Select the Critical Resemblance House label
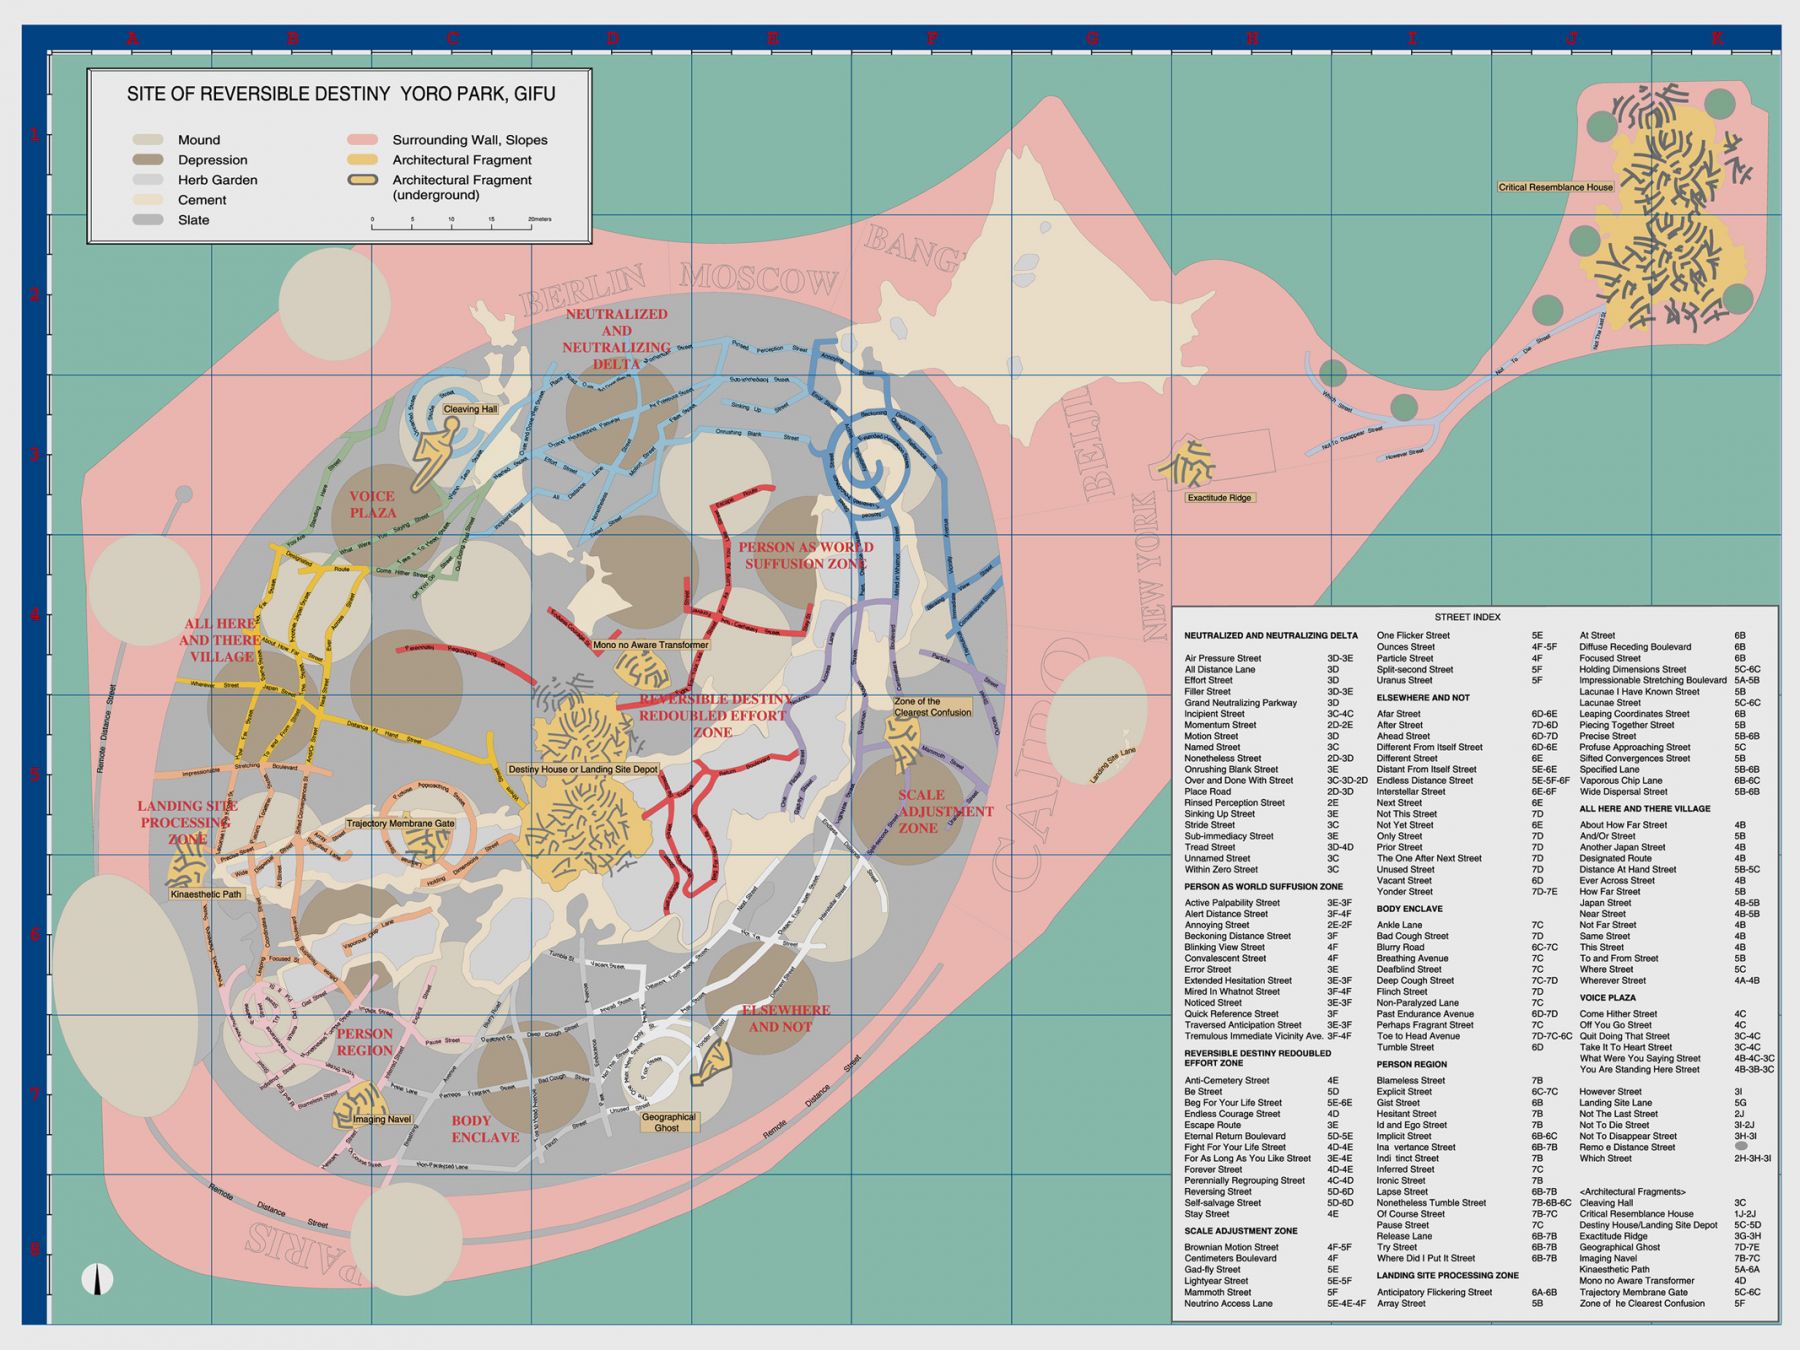Screen dimensions: 1800x1350 tap(1555, 187)
